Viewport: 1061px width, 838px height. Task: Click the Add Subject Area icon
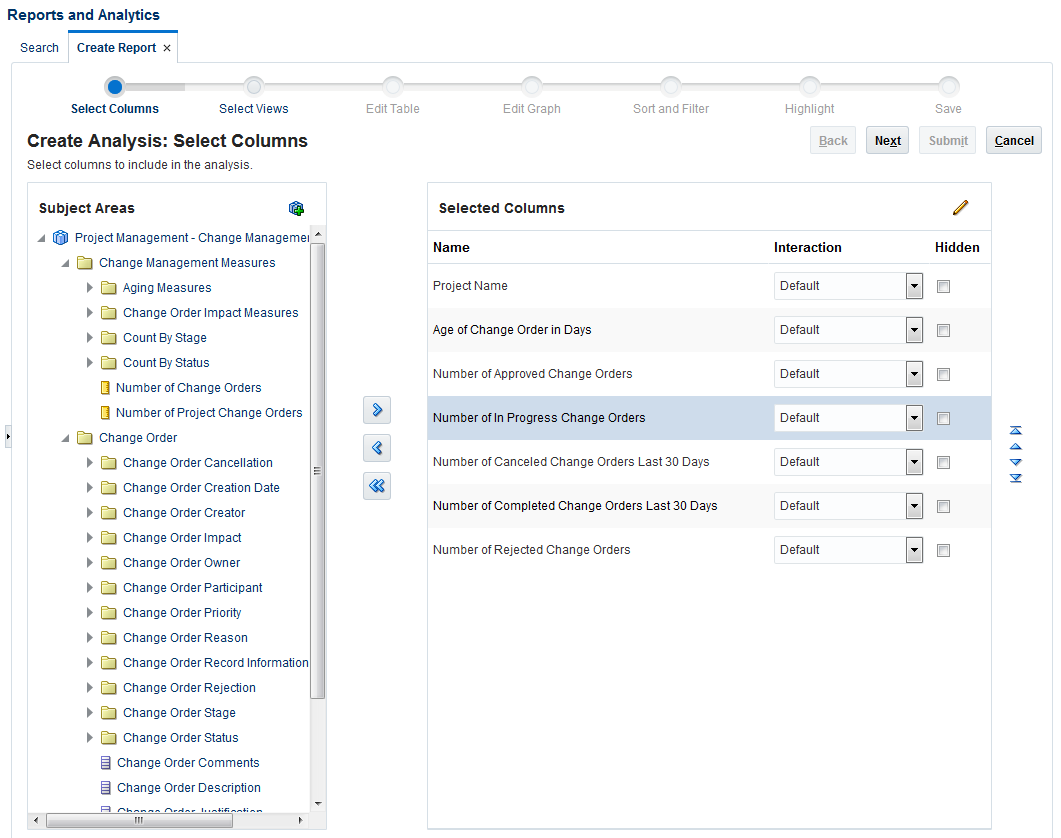pyautogui.click(x=296, y=208)
